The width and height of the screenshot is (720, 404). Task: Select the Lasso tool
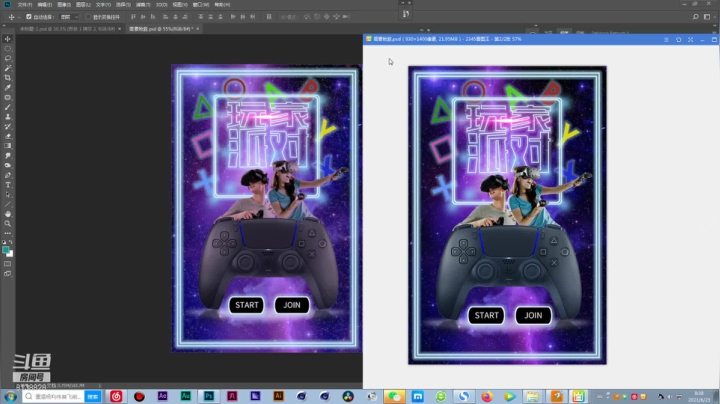8,58
